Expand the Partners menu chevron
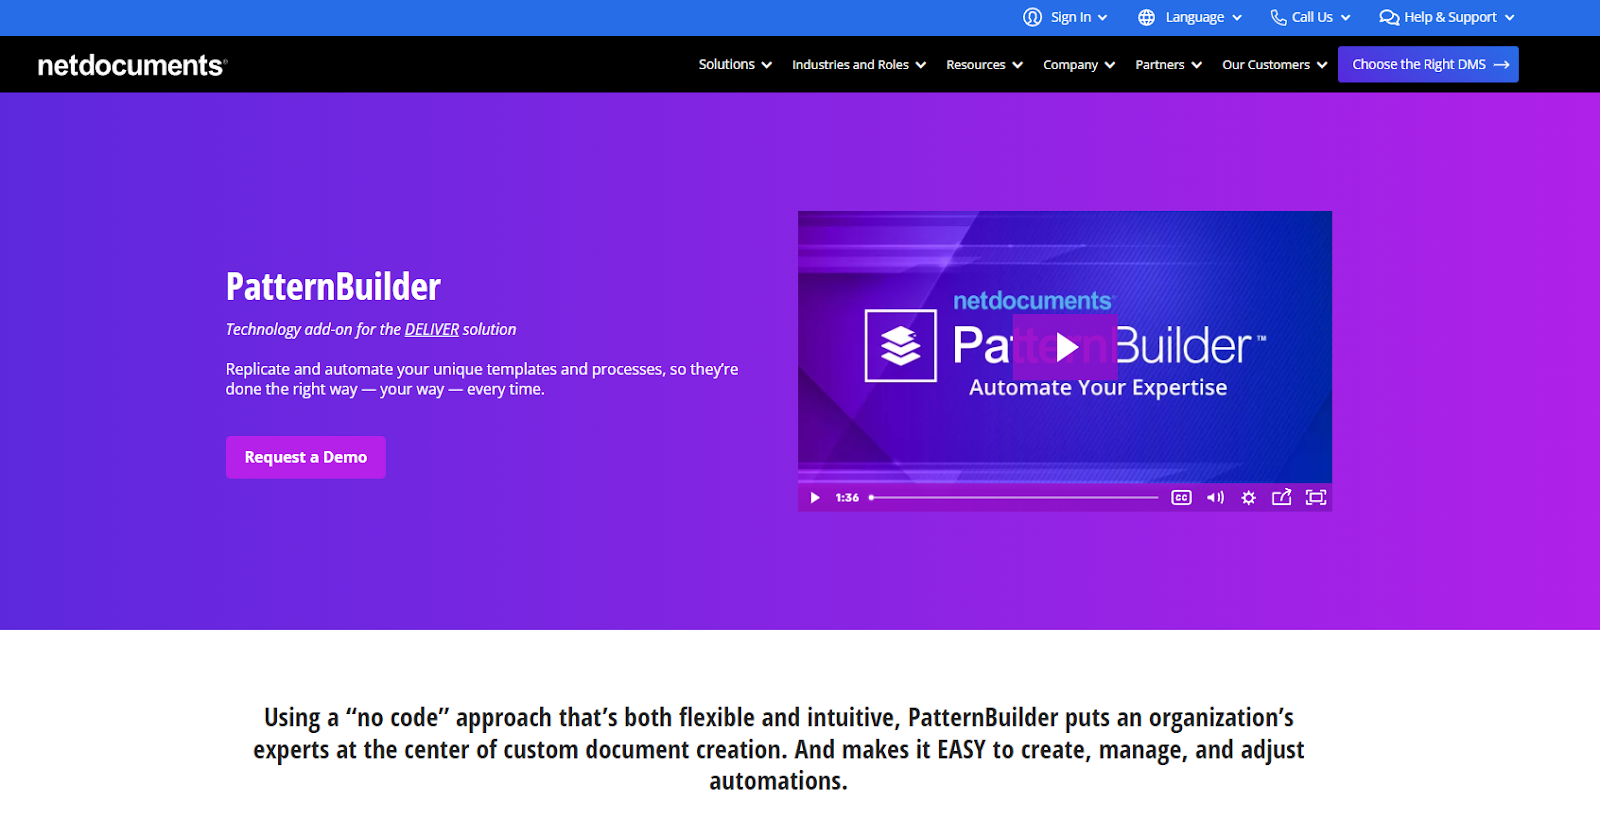The image size is (1600, 838). point(1197,65)
